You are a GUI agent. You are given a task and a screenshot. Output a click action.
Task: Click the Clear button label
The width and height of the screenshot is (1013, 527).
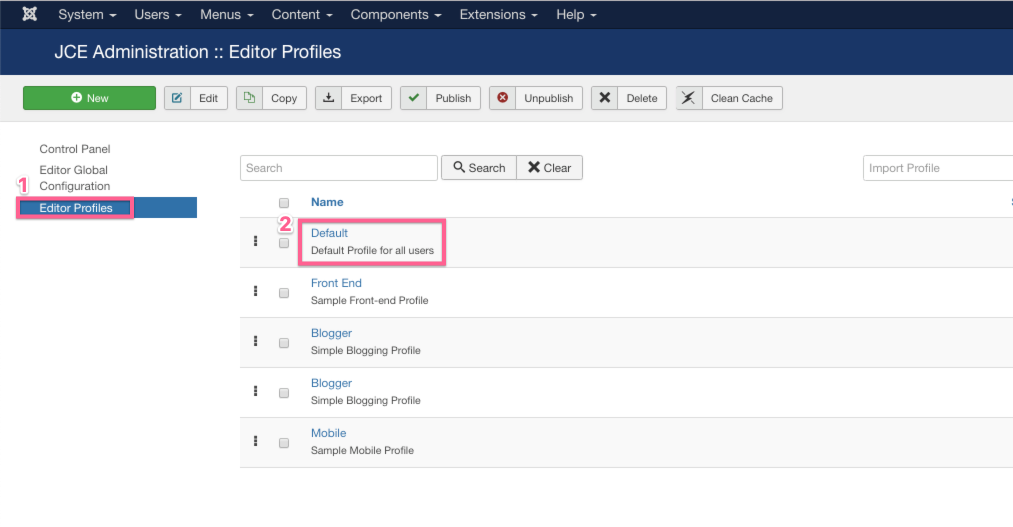pos(557,168)
